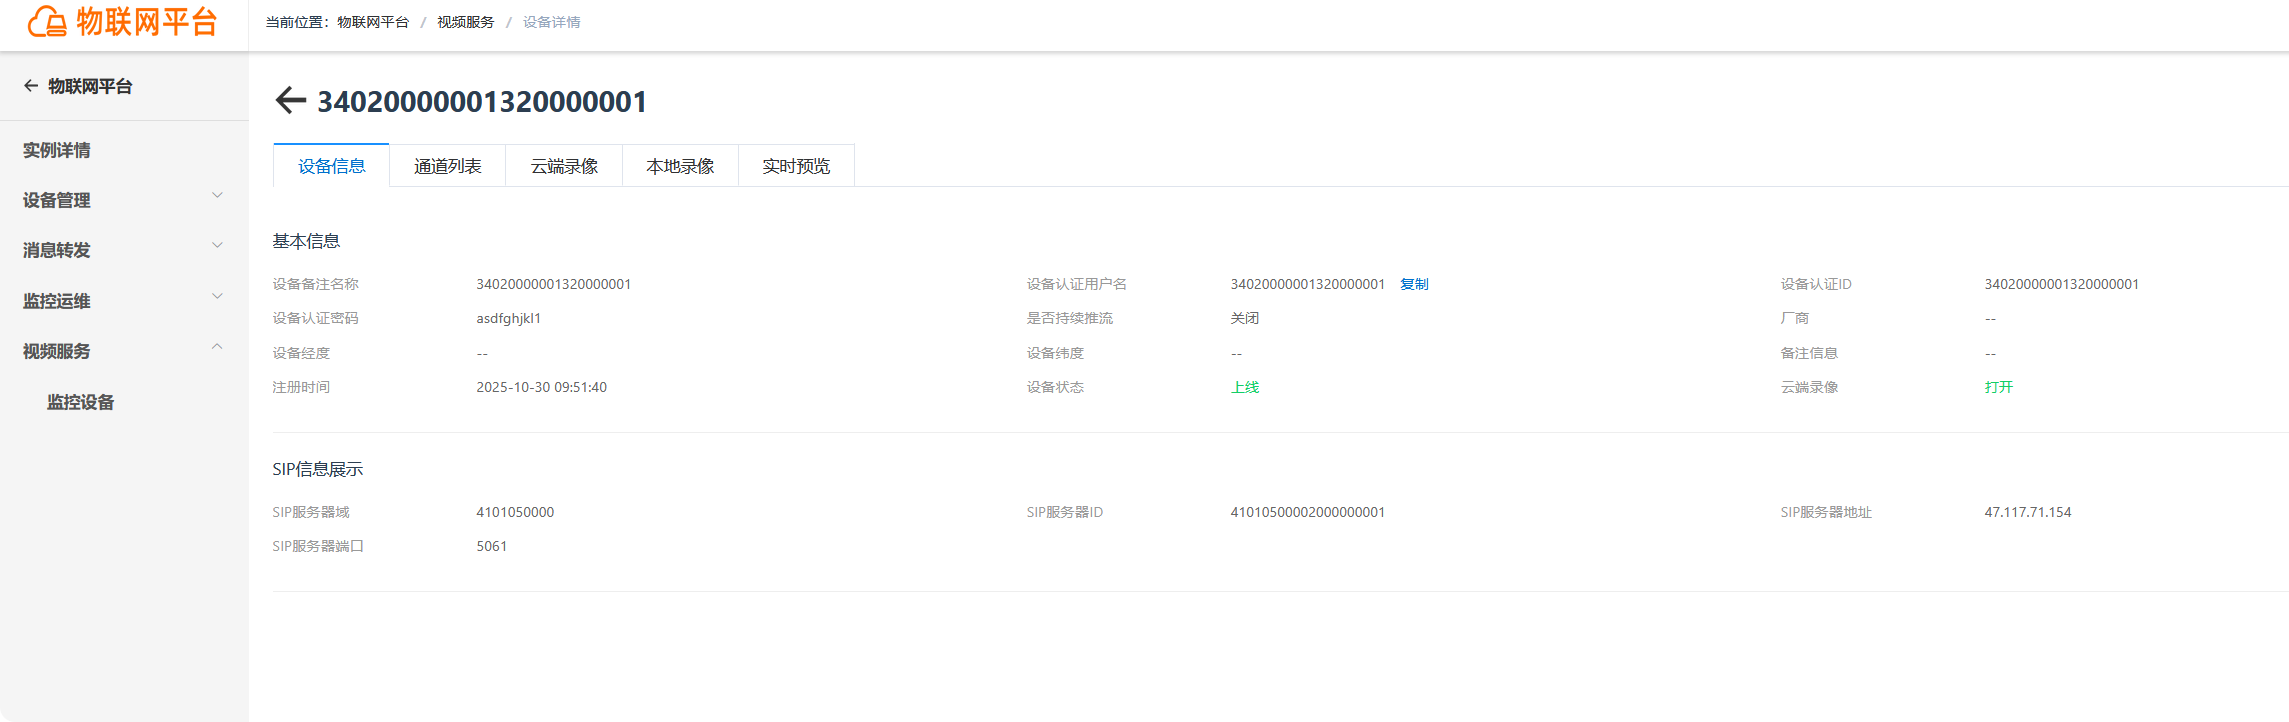Image resolution: width=2289 pixels, height=722 pixels.
Task: Expand the 设备管理 menu chevron
Action: [217, 196]
